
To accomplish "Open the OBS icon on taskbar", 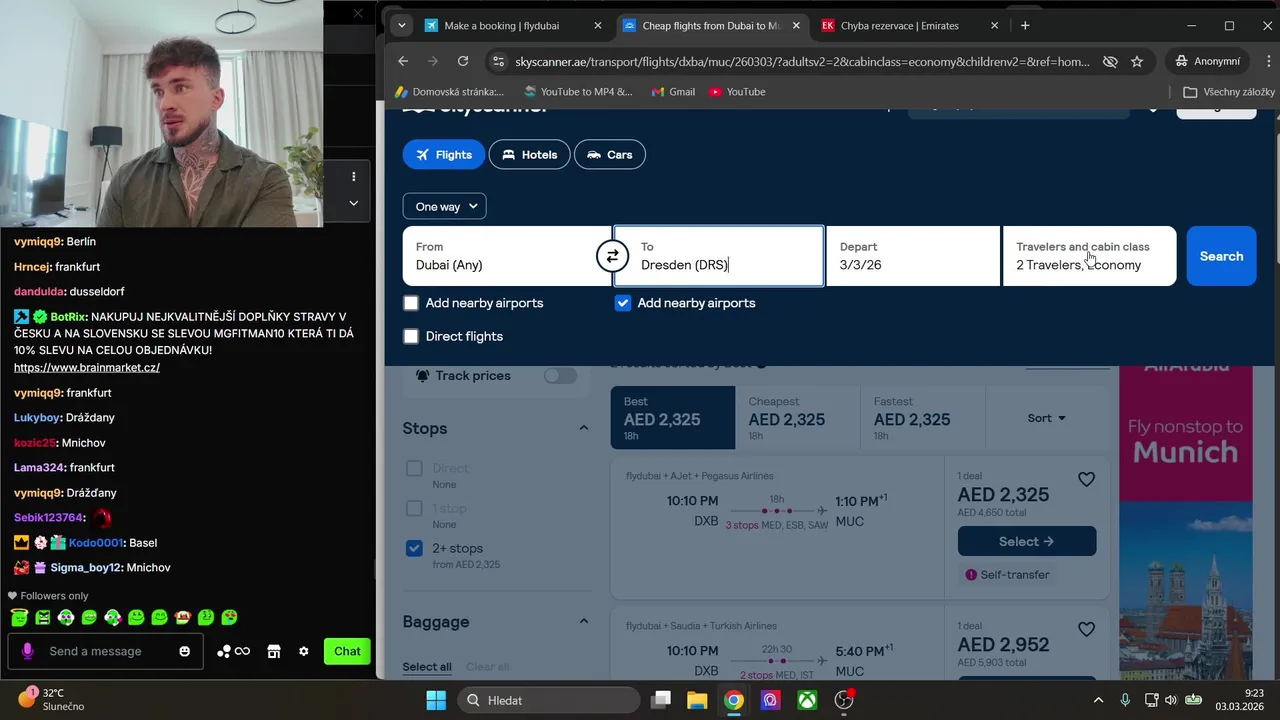I will click(x=844, y=700).
